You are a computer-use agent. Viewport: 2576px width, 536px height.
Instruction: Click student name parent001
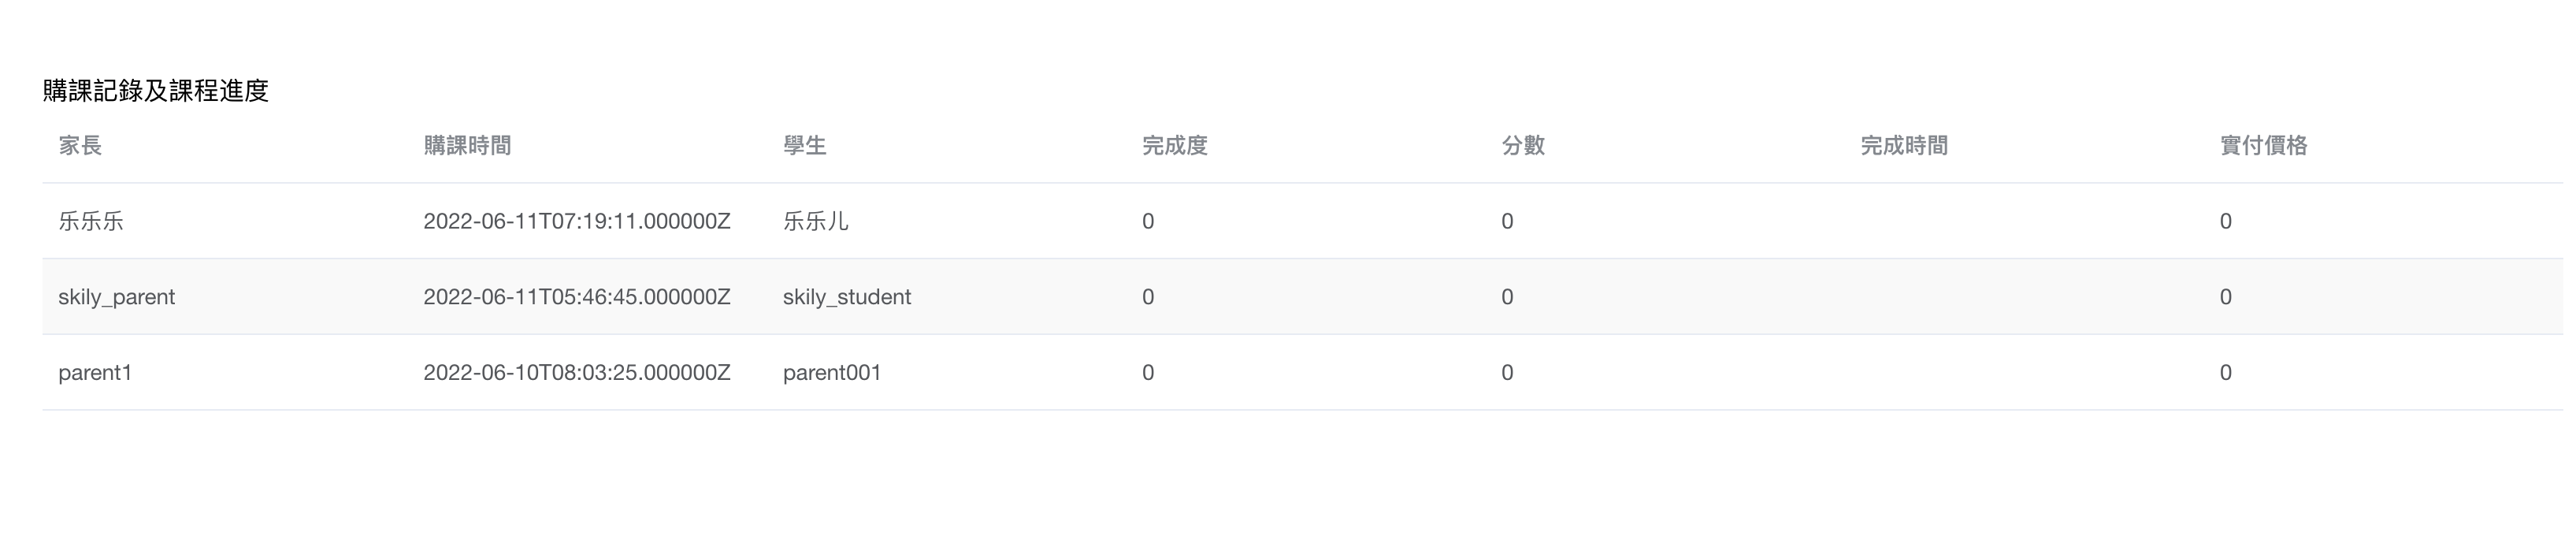(832, 373)
